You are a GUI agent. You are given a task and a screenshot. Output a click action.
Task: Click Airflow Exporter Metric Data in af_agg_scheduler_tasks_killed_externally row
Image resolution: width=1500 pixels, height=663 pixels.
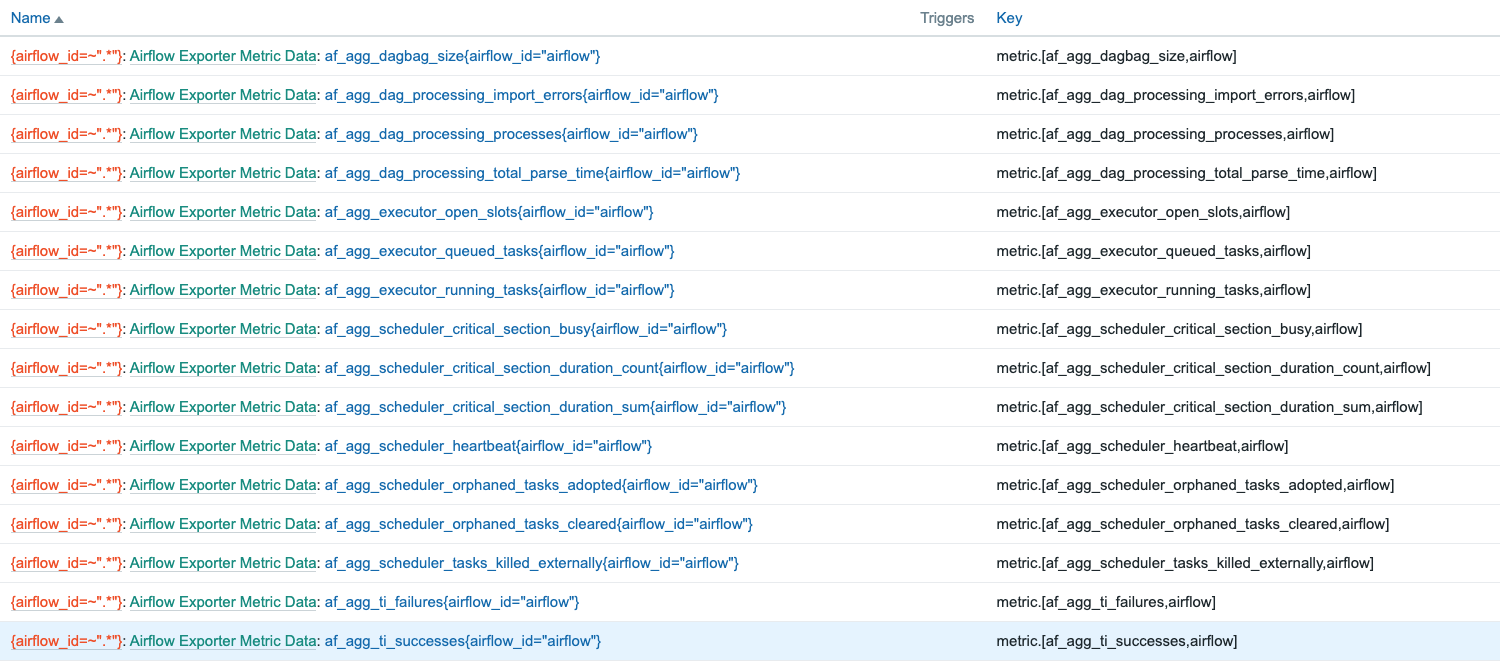[223, 563]
